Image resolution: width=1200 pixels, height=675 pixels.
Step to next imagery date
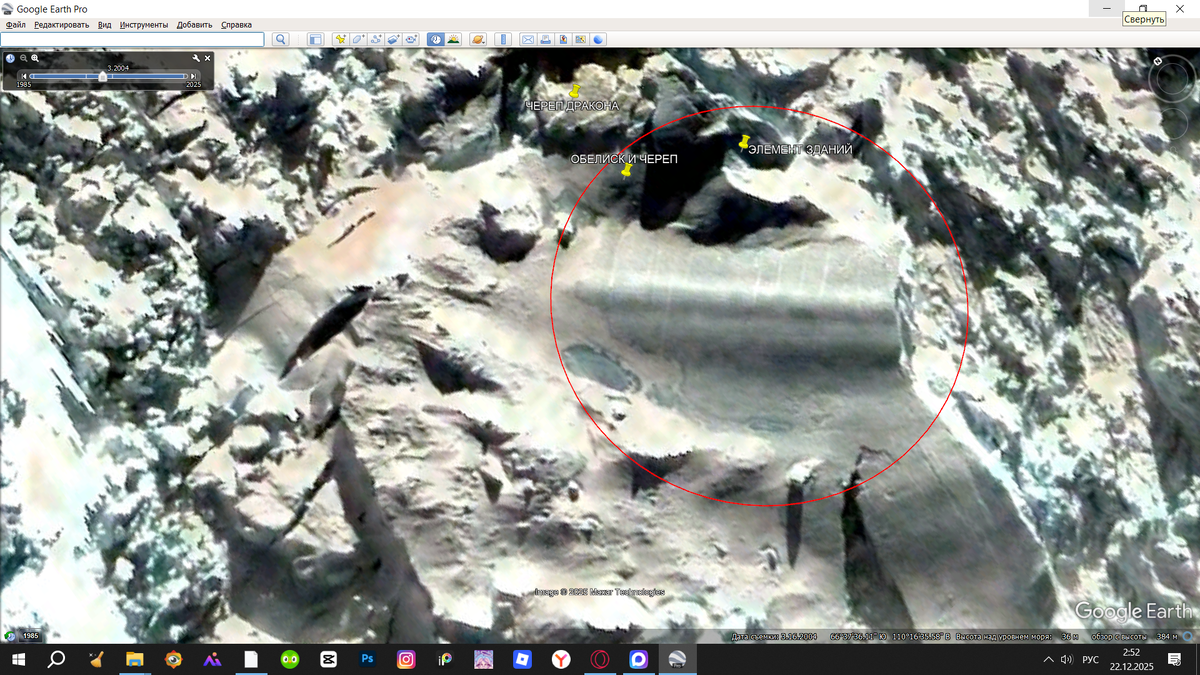pos(193,76)
